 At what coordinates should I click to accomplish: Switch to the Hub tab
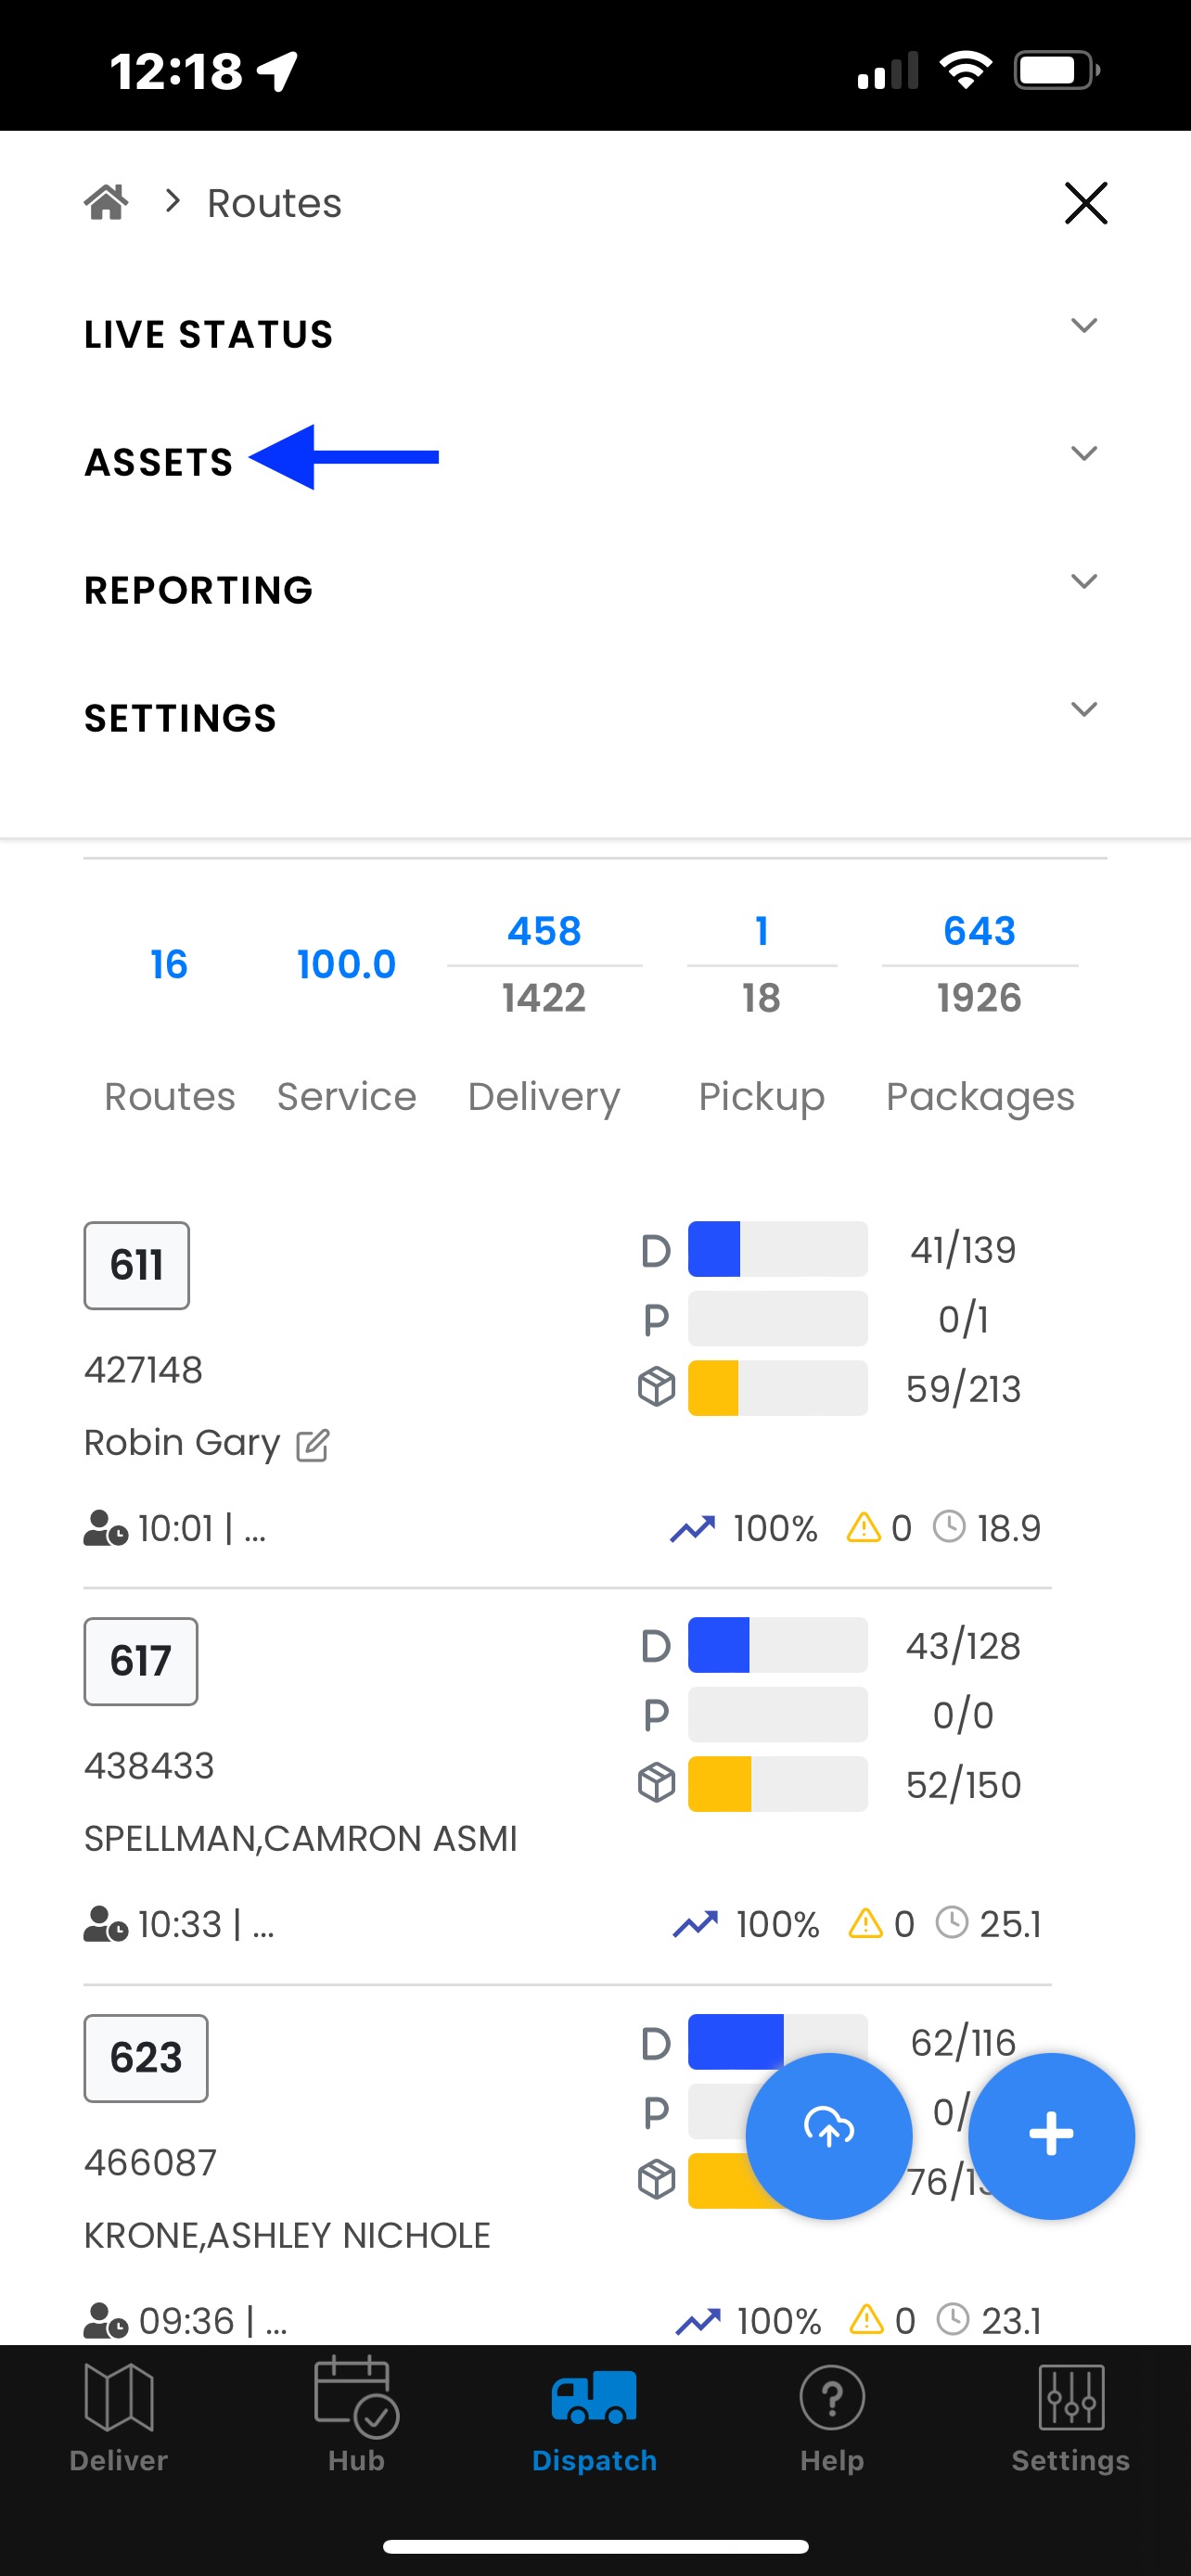tap(356, 2417)
